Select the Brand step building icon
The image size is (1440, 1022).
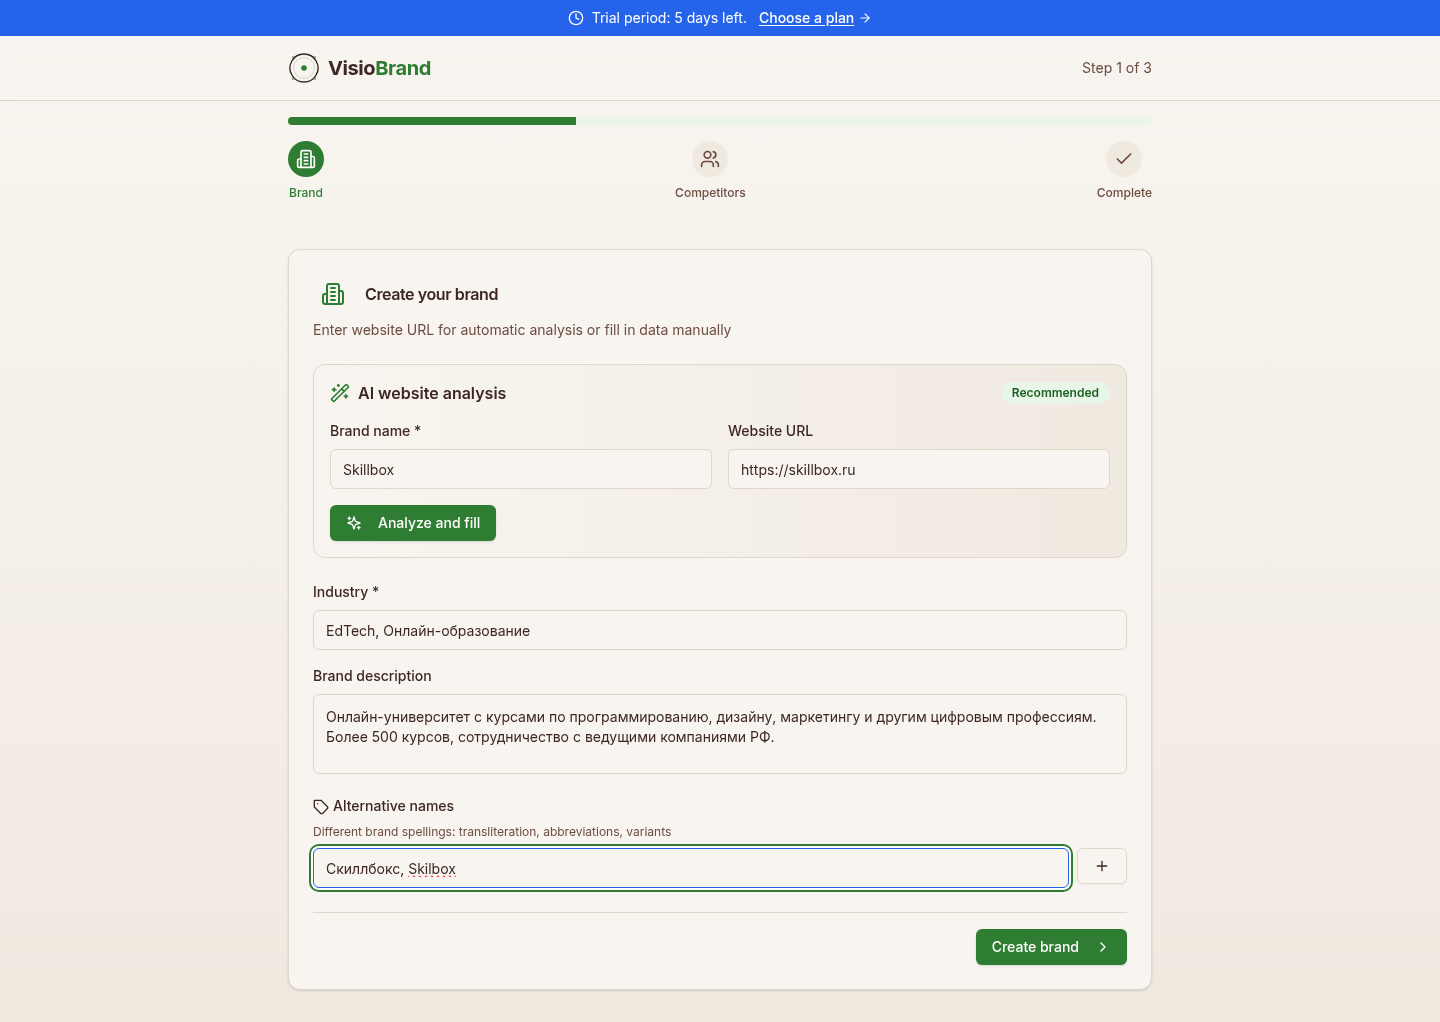(x=305, y=159)
